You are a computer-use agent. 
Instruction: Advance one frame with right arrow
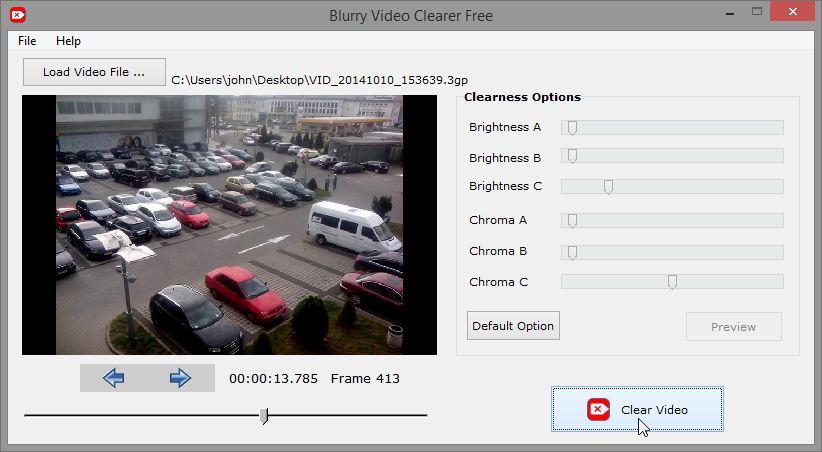point(180,378)
